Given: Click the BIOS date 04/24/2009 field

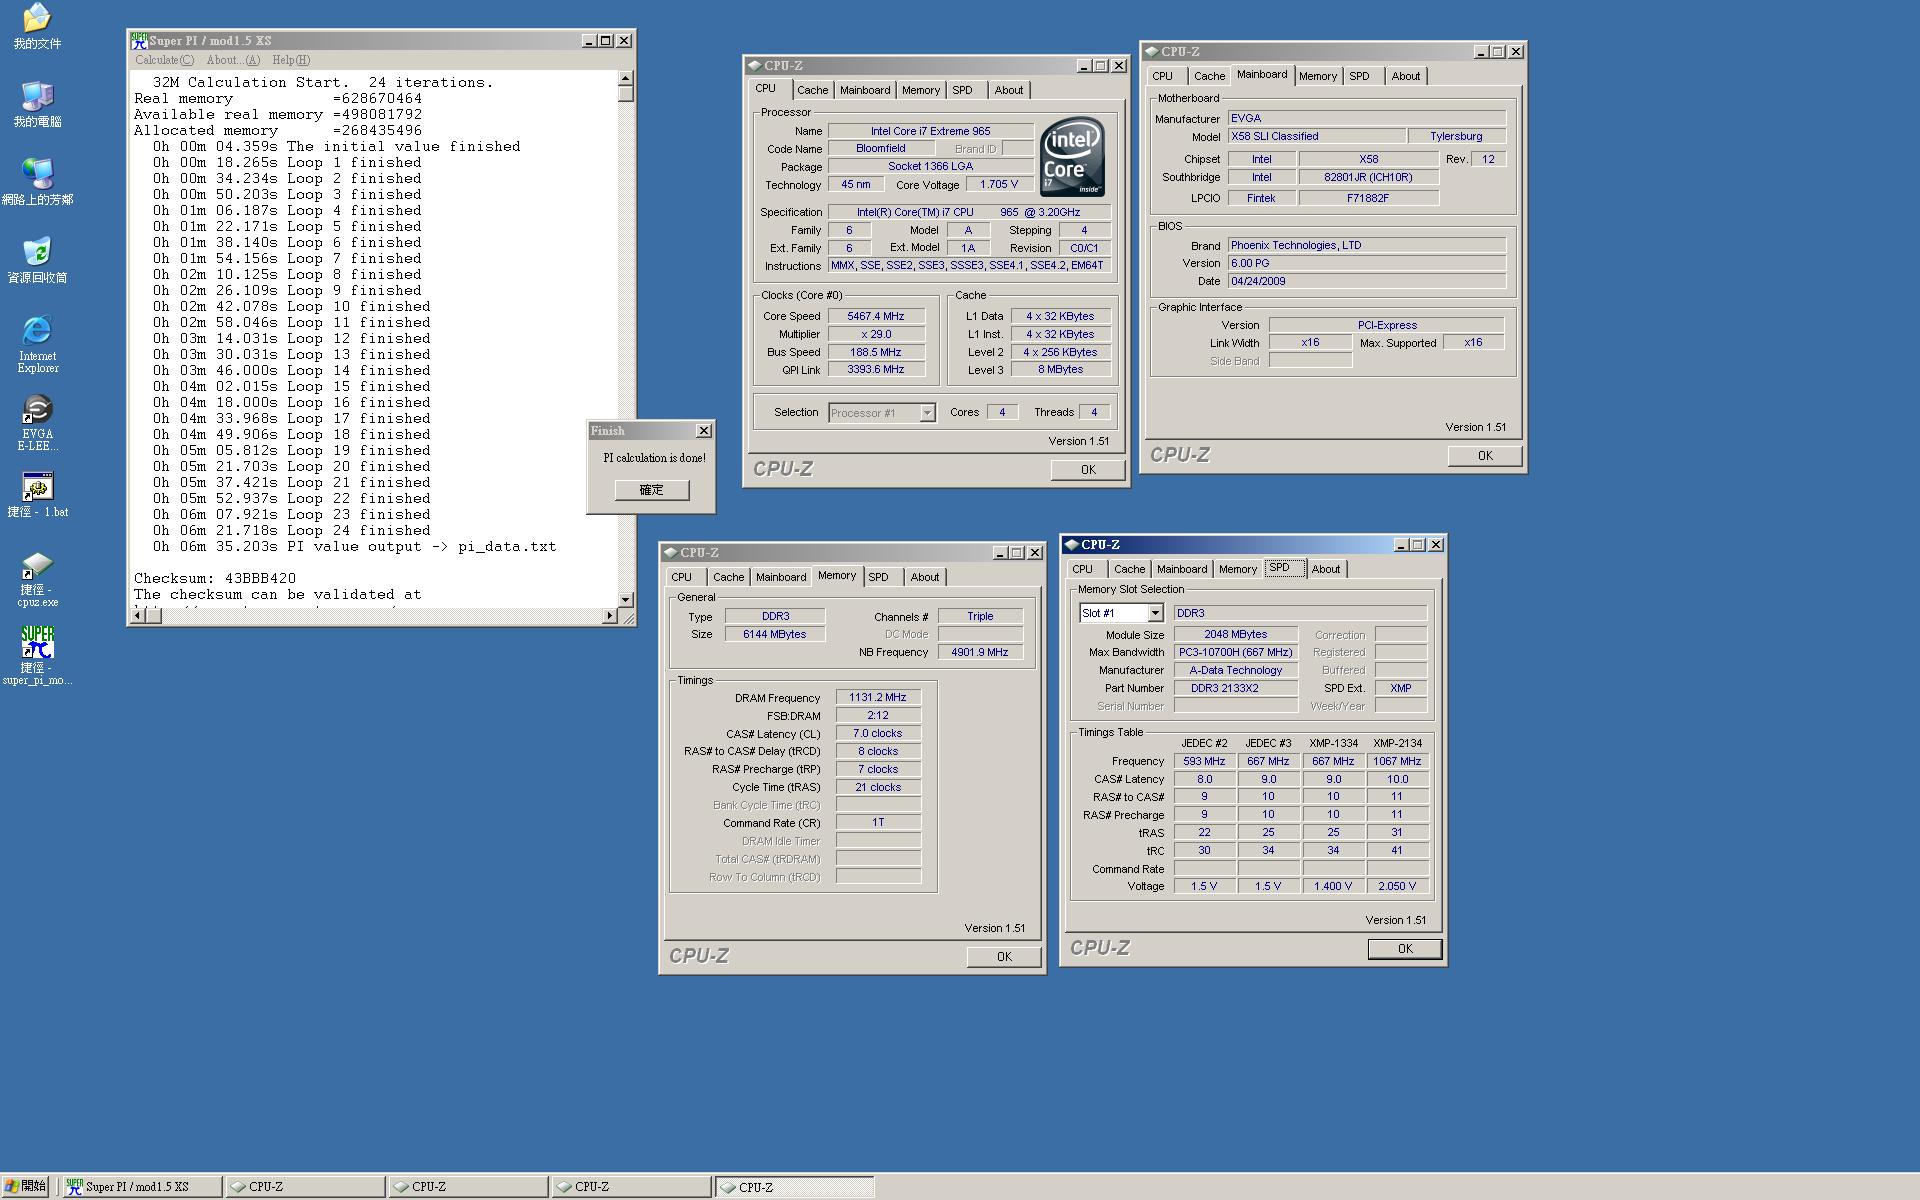Looking at the screenshot, I should (x=1367, y=281).
